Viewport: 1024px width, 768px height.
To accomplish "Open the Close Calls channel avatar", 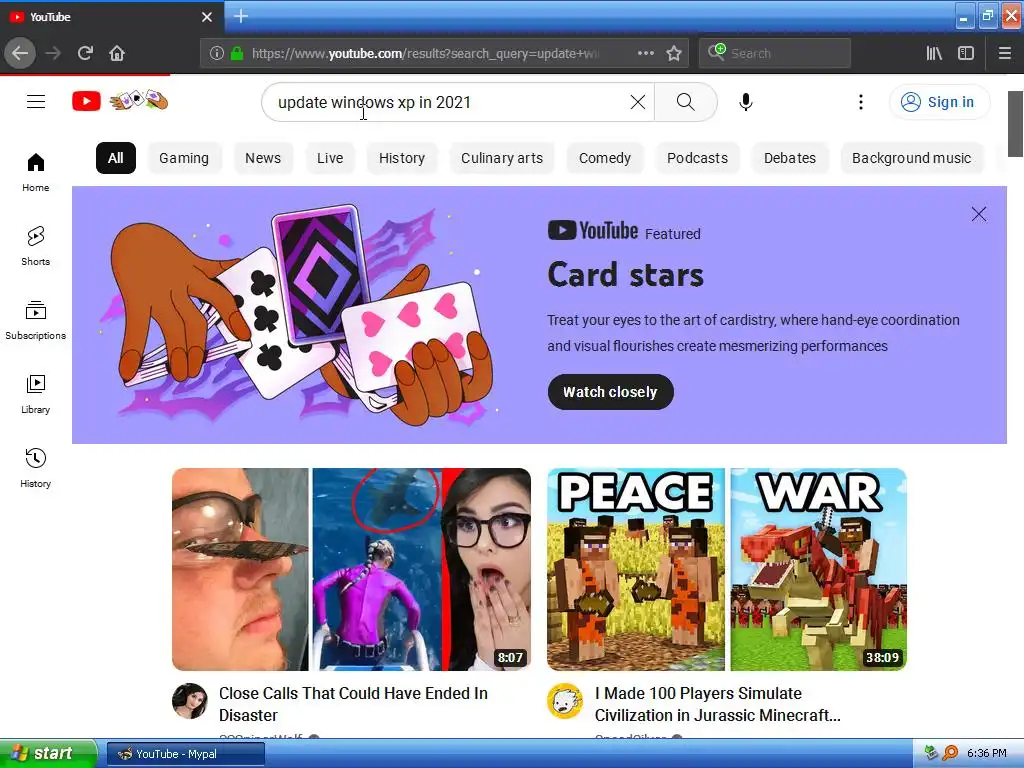I will (190, 701).
